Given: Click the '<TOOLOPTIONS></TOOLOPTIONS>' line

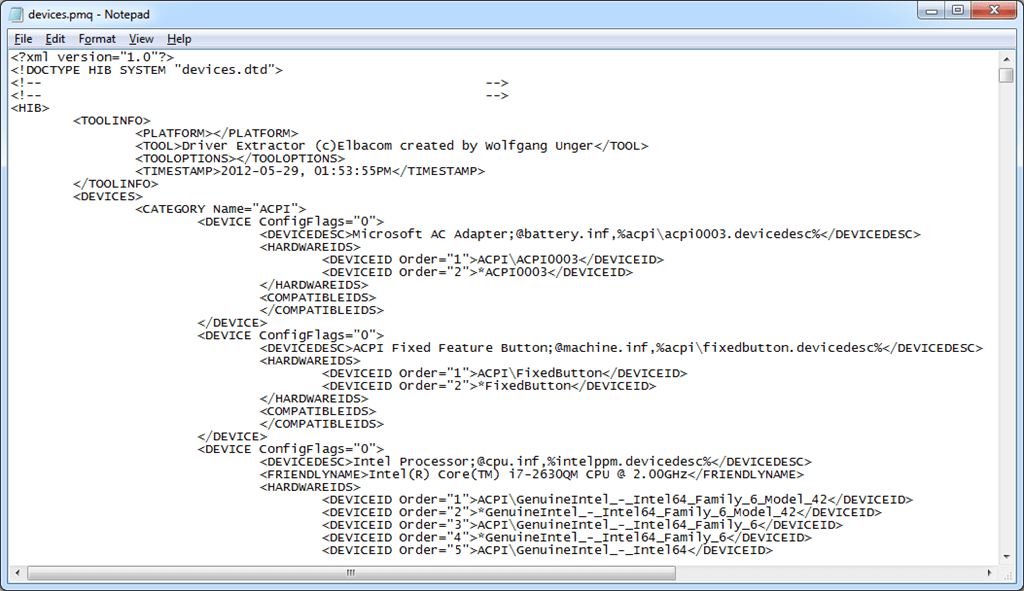Looking at the screenshot, I should (x=240, y=159).
